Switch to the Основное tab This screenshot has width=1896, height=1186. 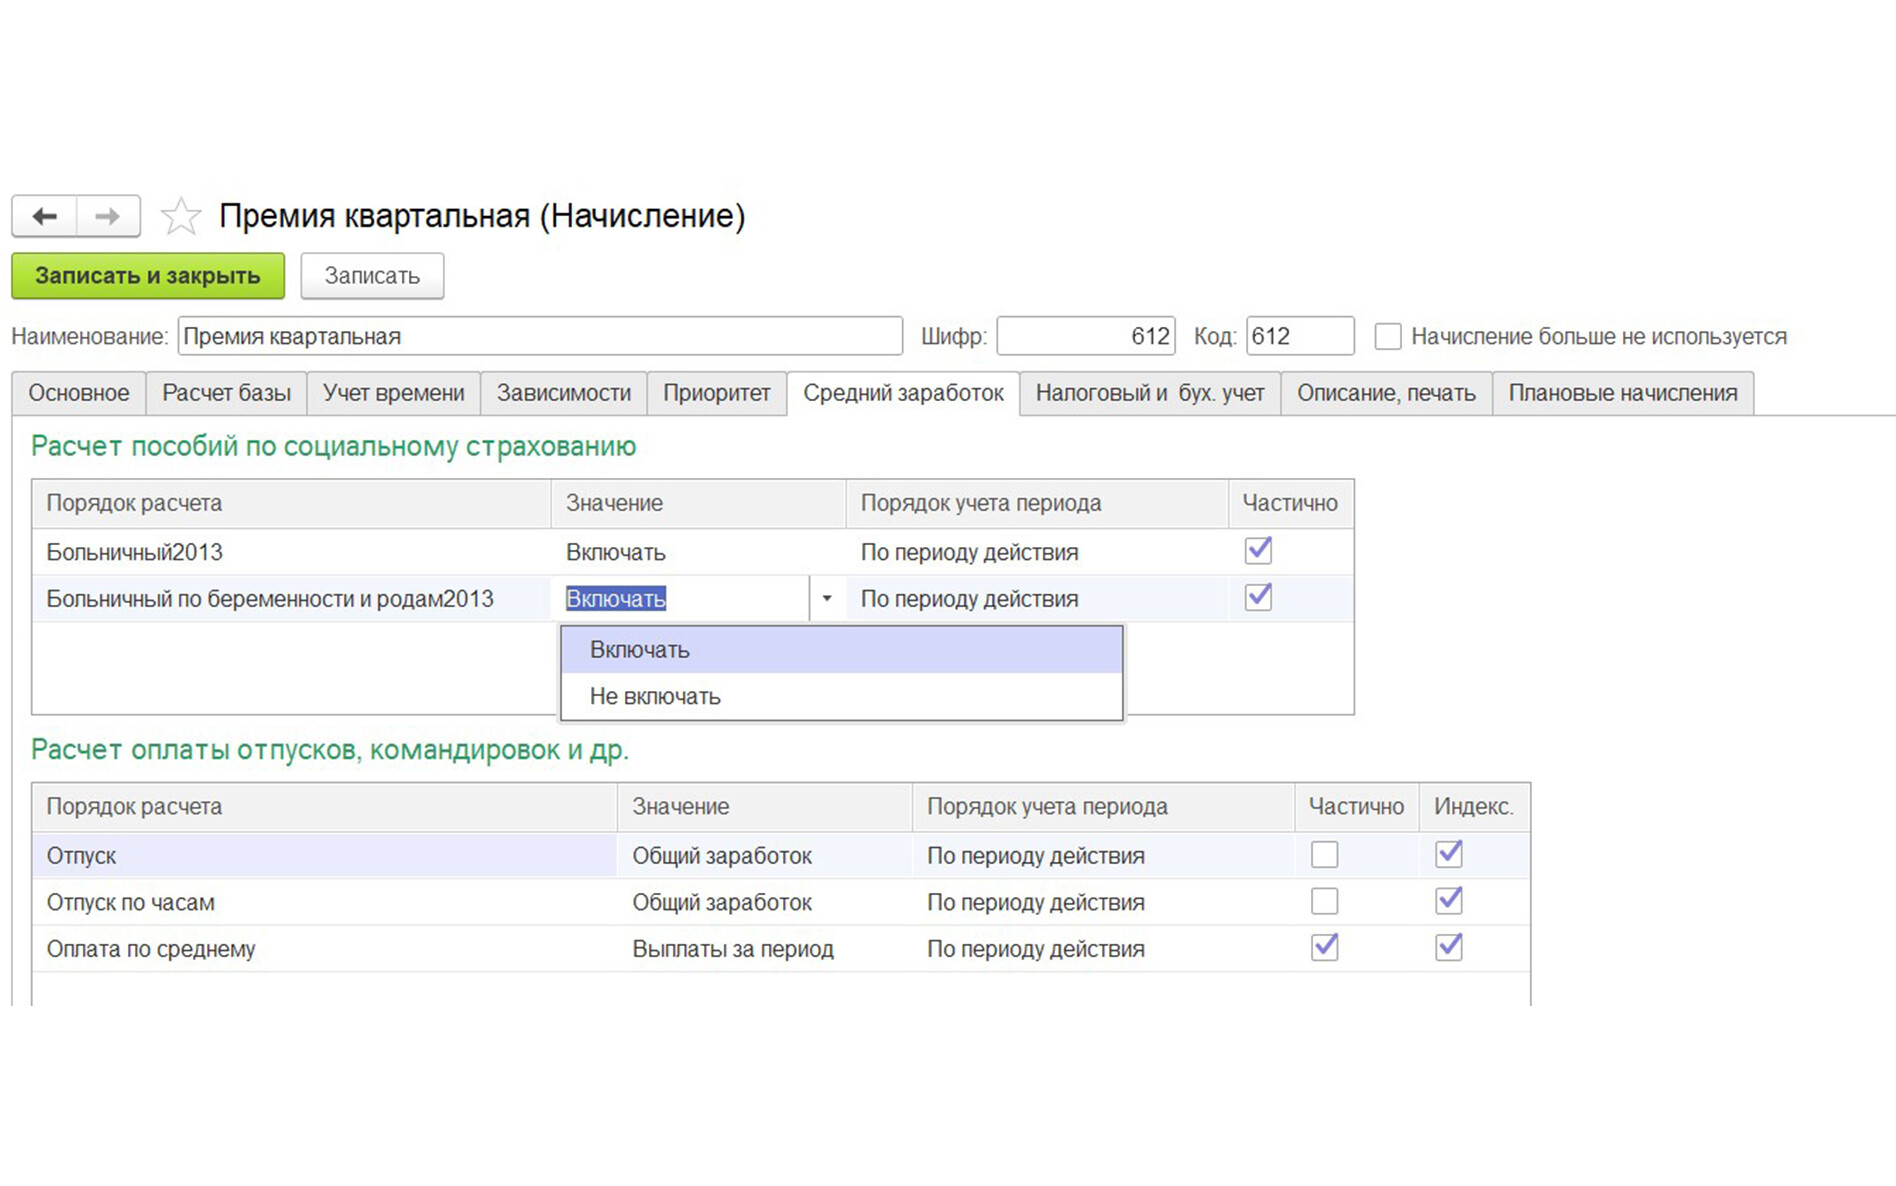[79, 393]
